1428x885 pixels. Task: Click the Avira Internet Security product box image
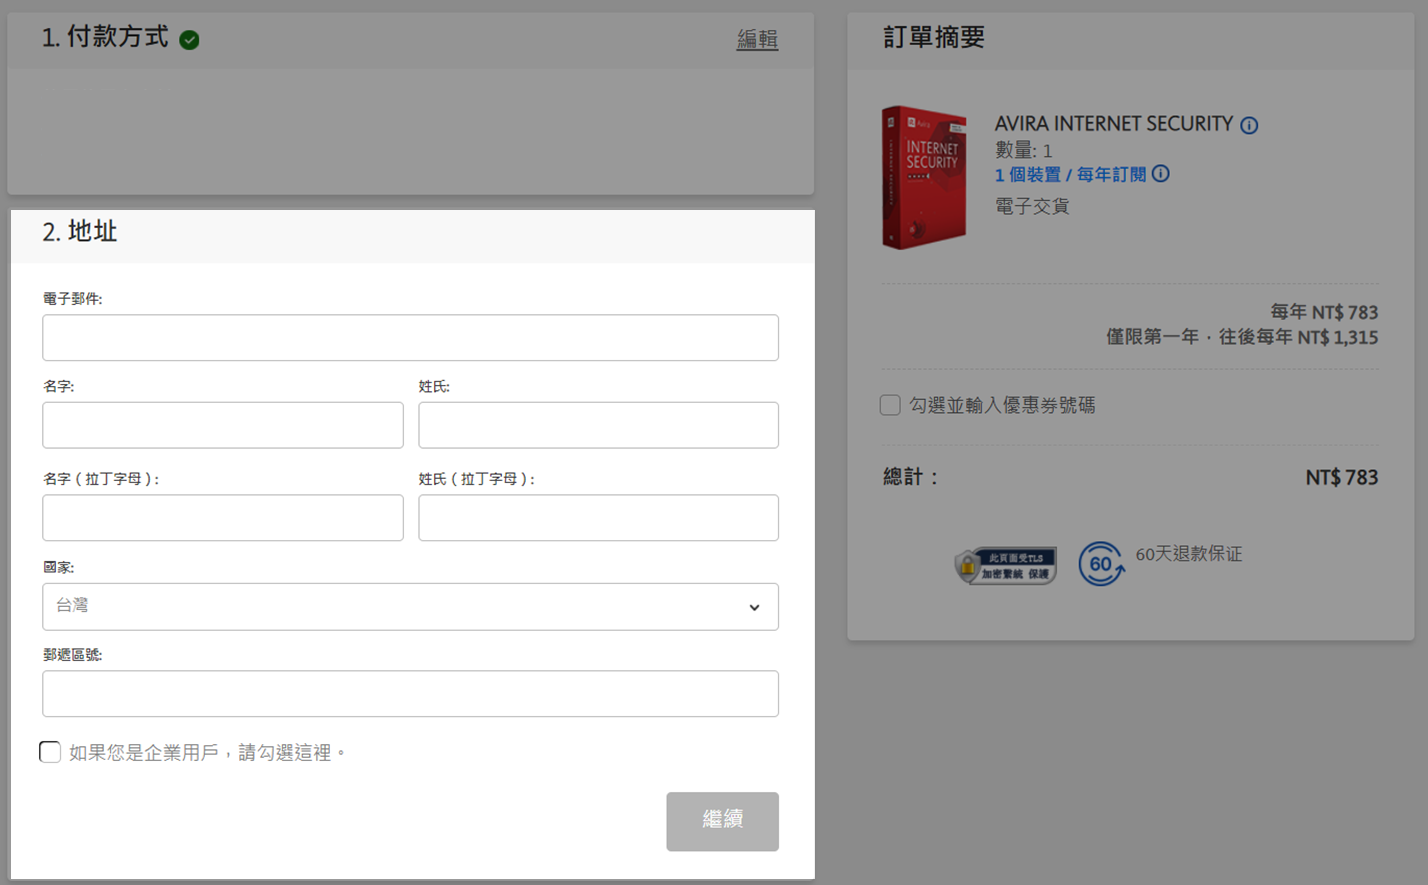click(x=924, y=177)
